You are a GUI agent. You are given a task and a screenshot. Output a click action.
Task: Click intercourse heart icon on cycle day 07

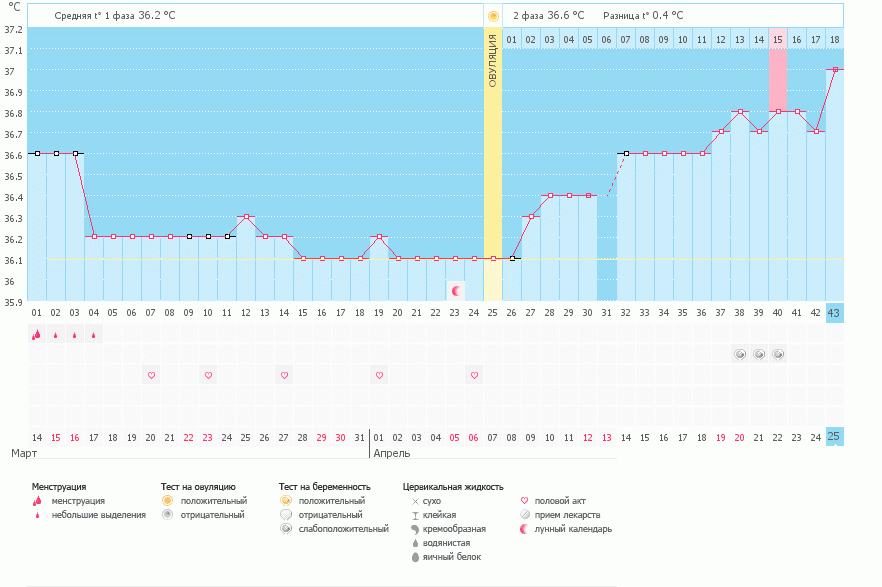pos(151,375)
